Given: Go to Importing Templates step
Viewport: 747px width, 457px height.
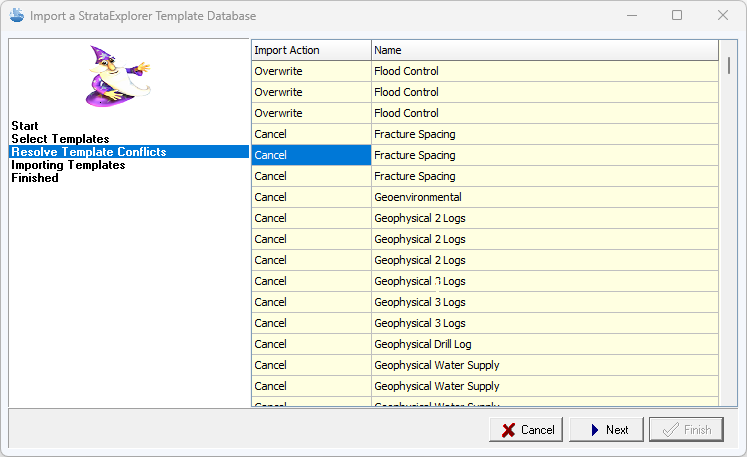Looking at the screenshot, I should click(x=68, y=165).
